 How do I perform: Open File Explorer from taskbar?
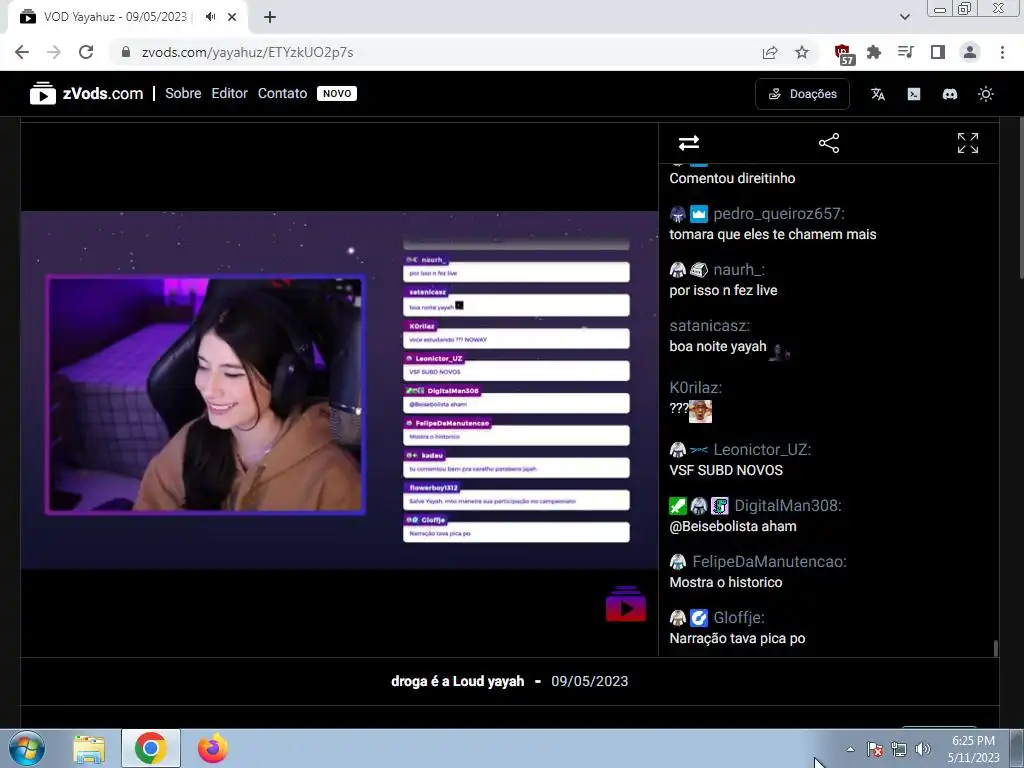89,748
